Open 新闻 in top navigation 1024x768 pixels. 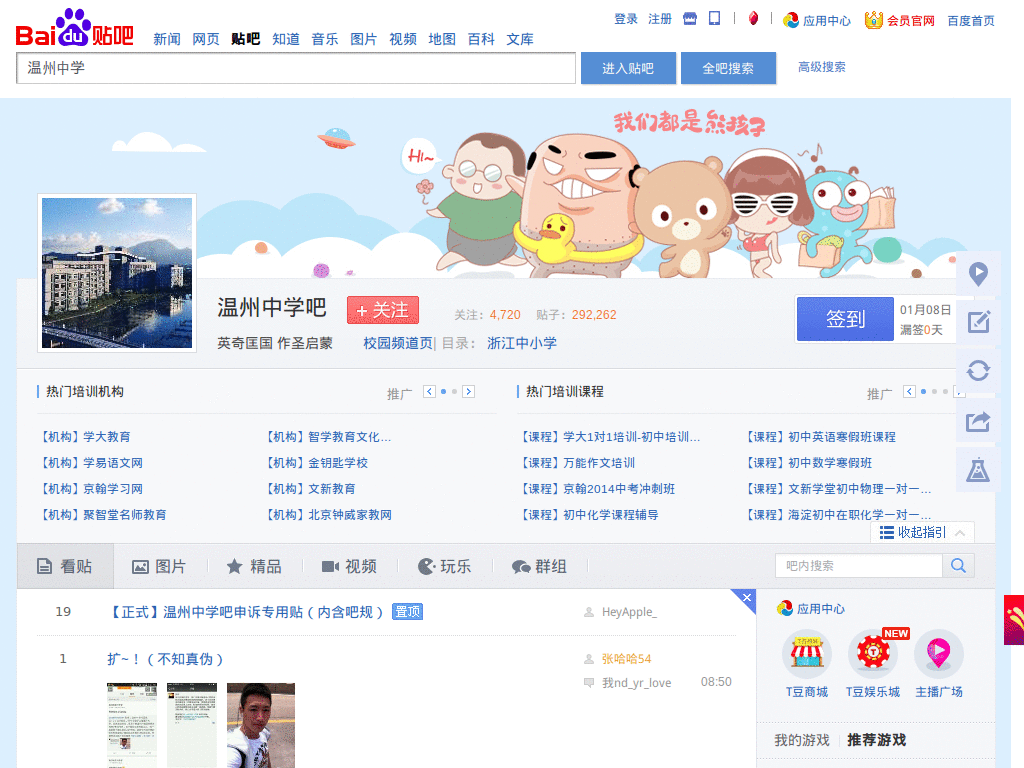click(x=167, y=39)
